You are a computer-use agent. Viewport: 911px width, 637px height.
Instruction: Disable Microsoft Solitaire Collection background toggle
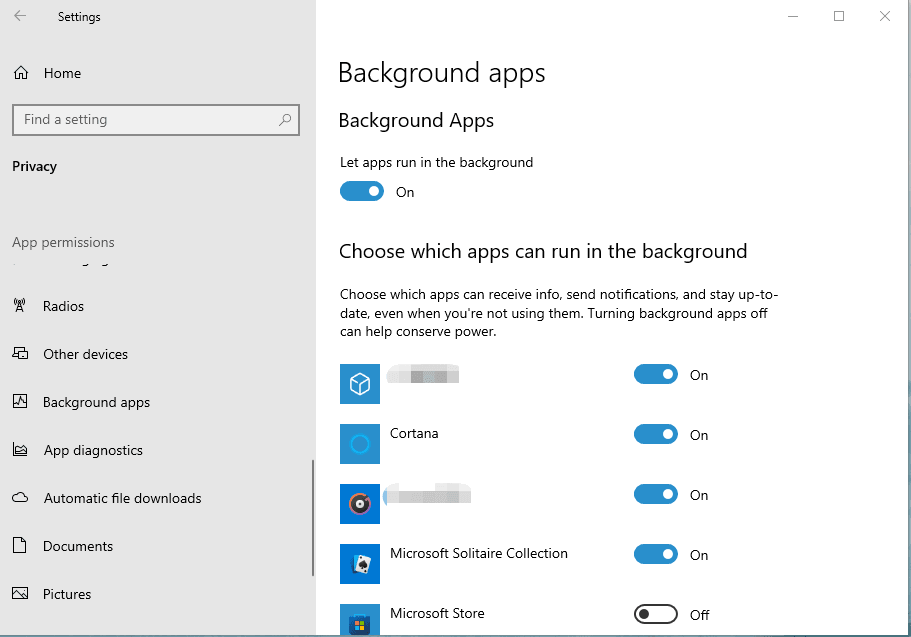[x=656, y=554]
